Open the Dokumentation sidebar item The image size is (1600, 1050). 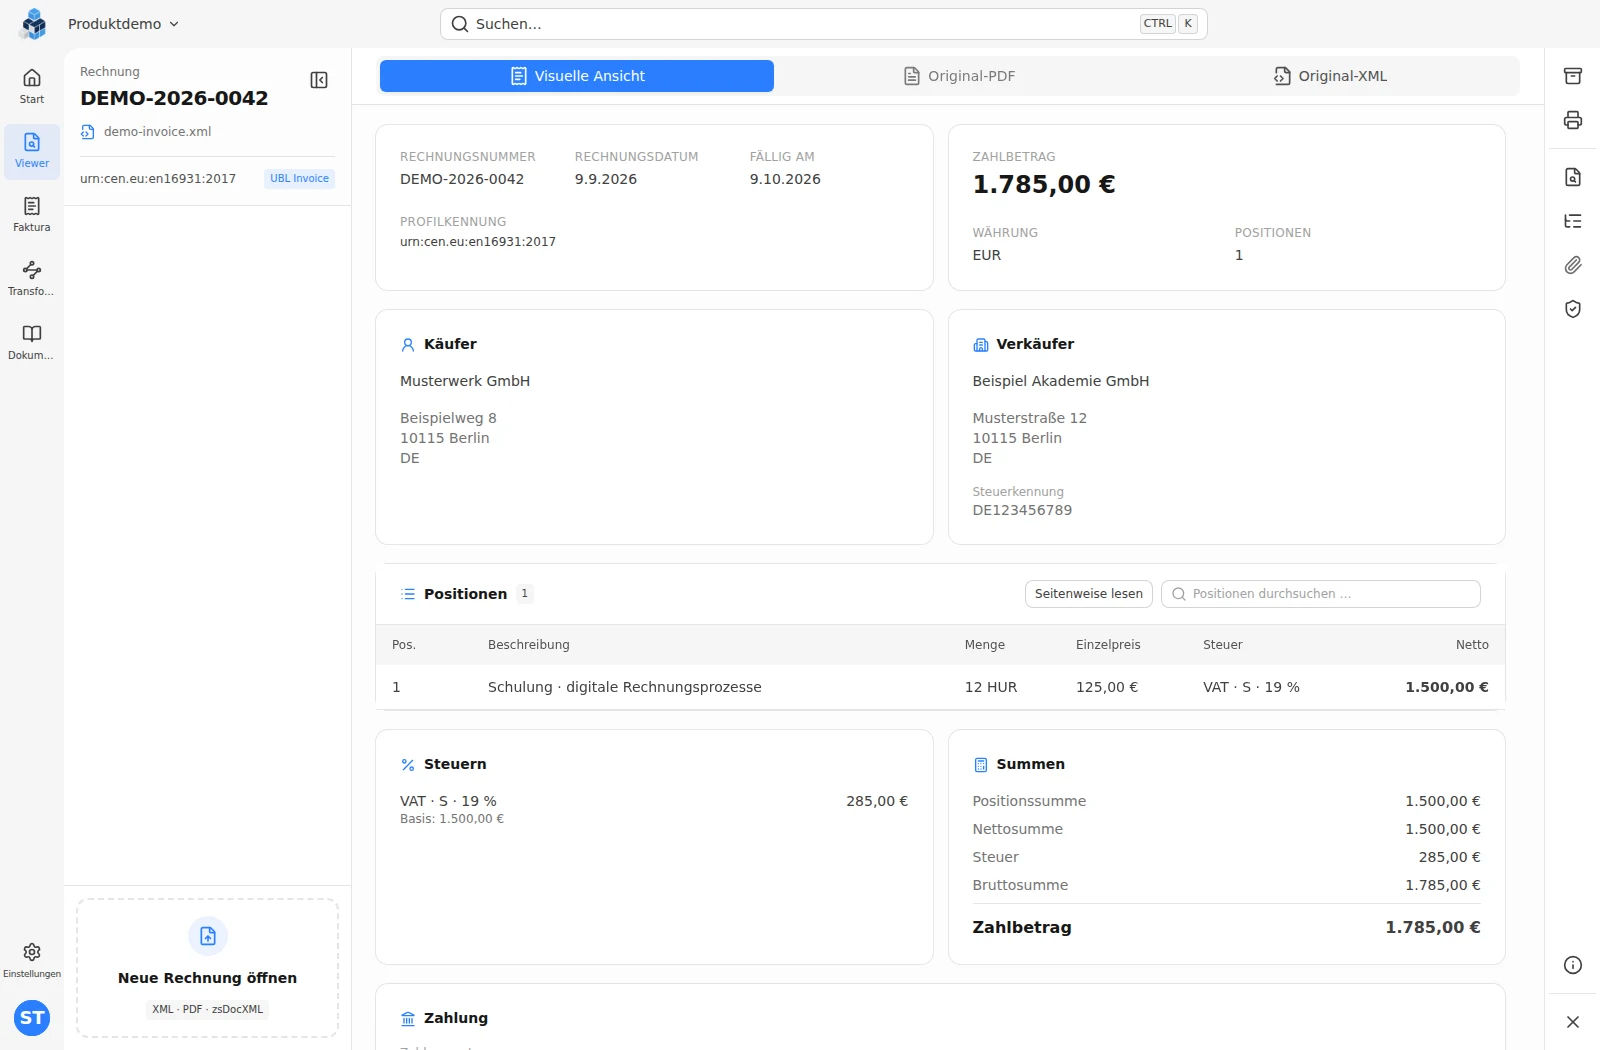[32, 343]
